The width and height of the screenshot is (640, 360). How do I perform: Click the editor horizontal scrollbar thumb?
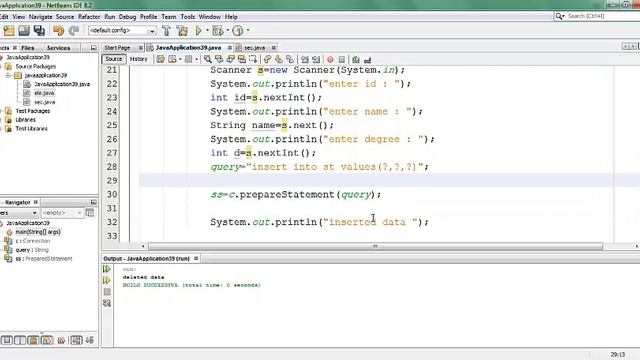375,246
